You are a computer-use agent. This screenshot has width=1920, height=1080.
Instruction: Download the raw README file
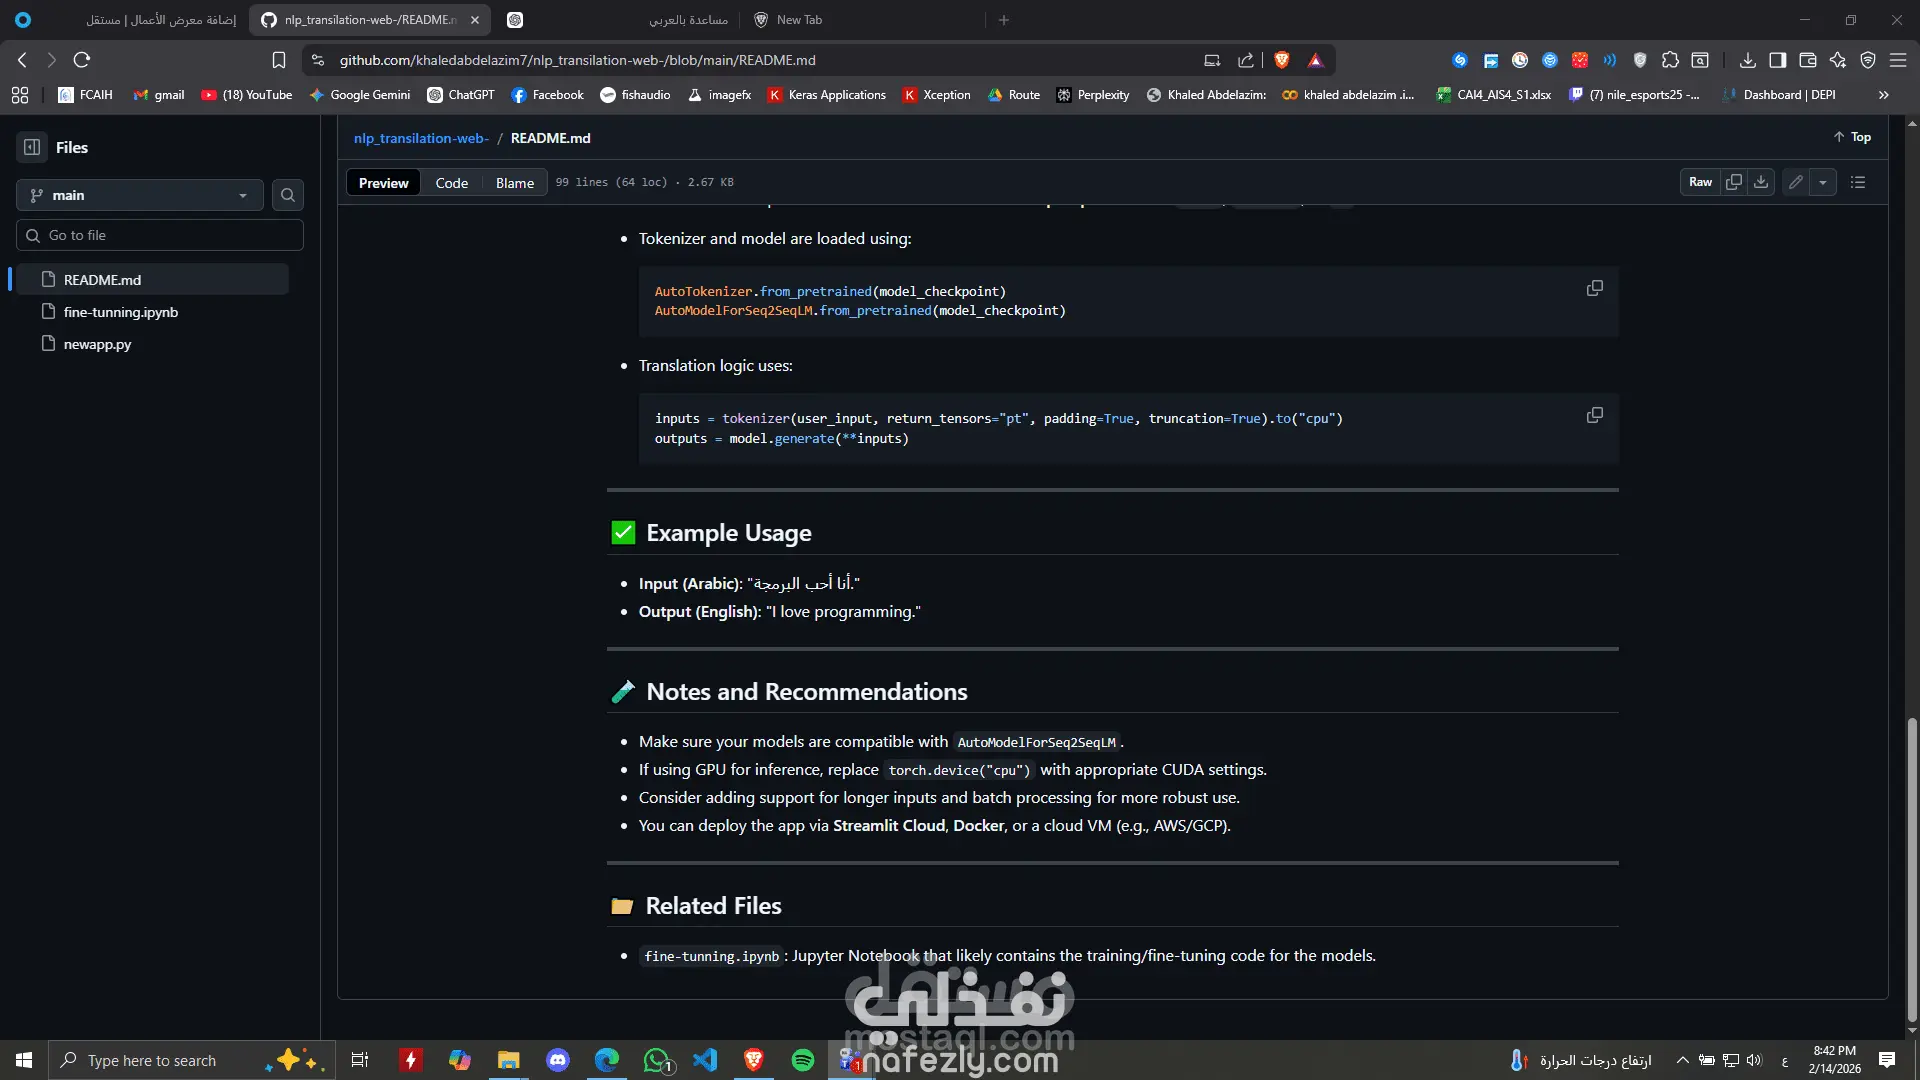point(1761,182)
